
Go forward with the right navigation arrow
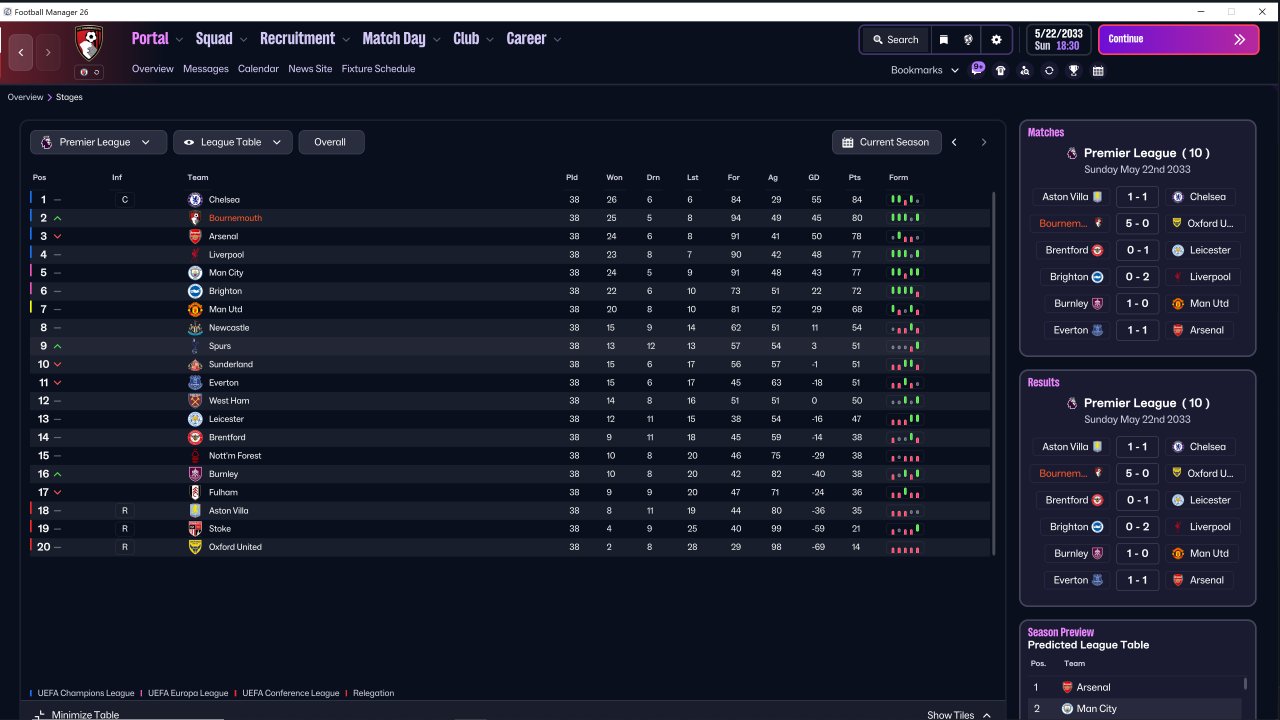pyautogui.click(x=47, y=52)
